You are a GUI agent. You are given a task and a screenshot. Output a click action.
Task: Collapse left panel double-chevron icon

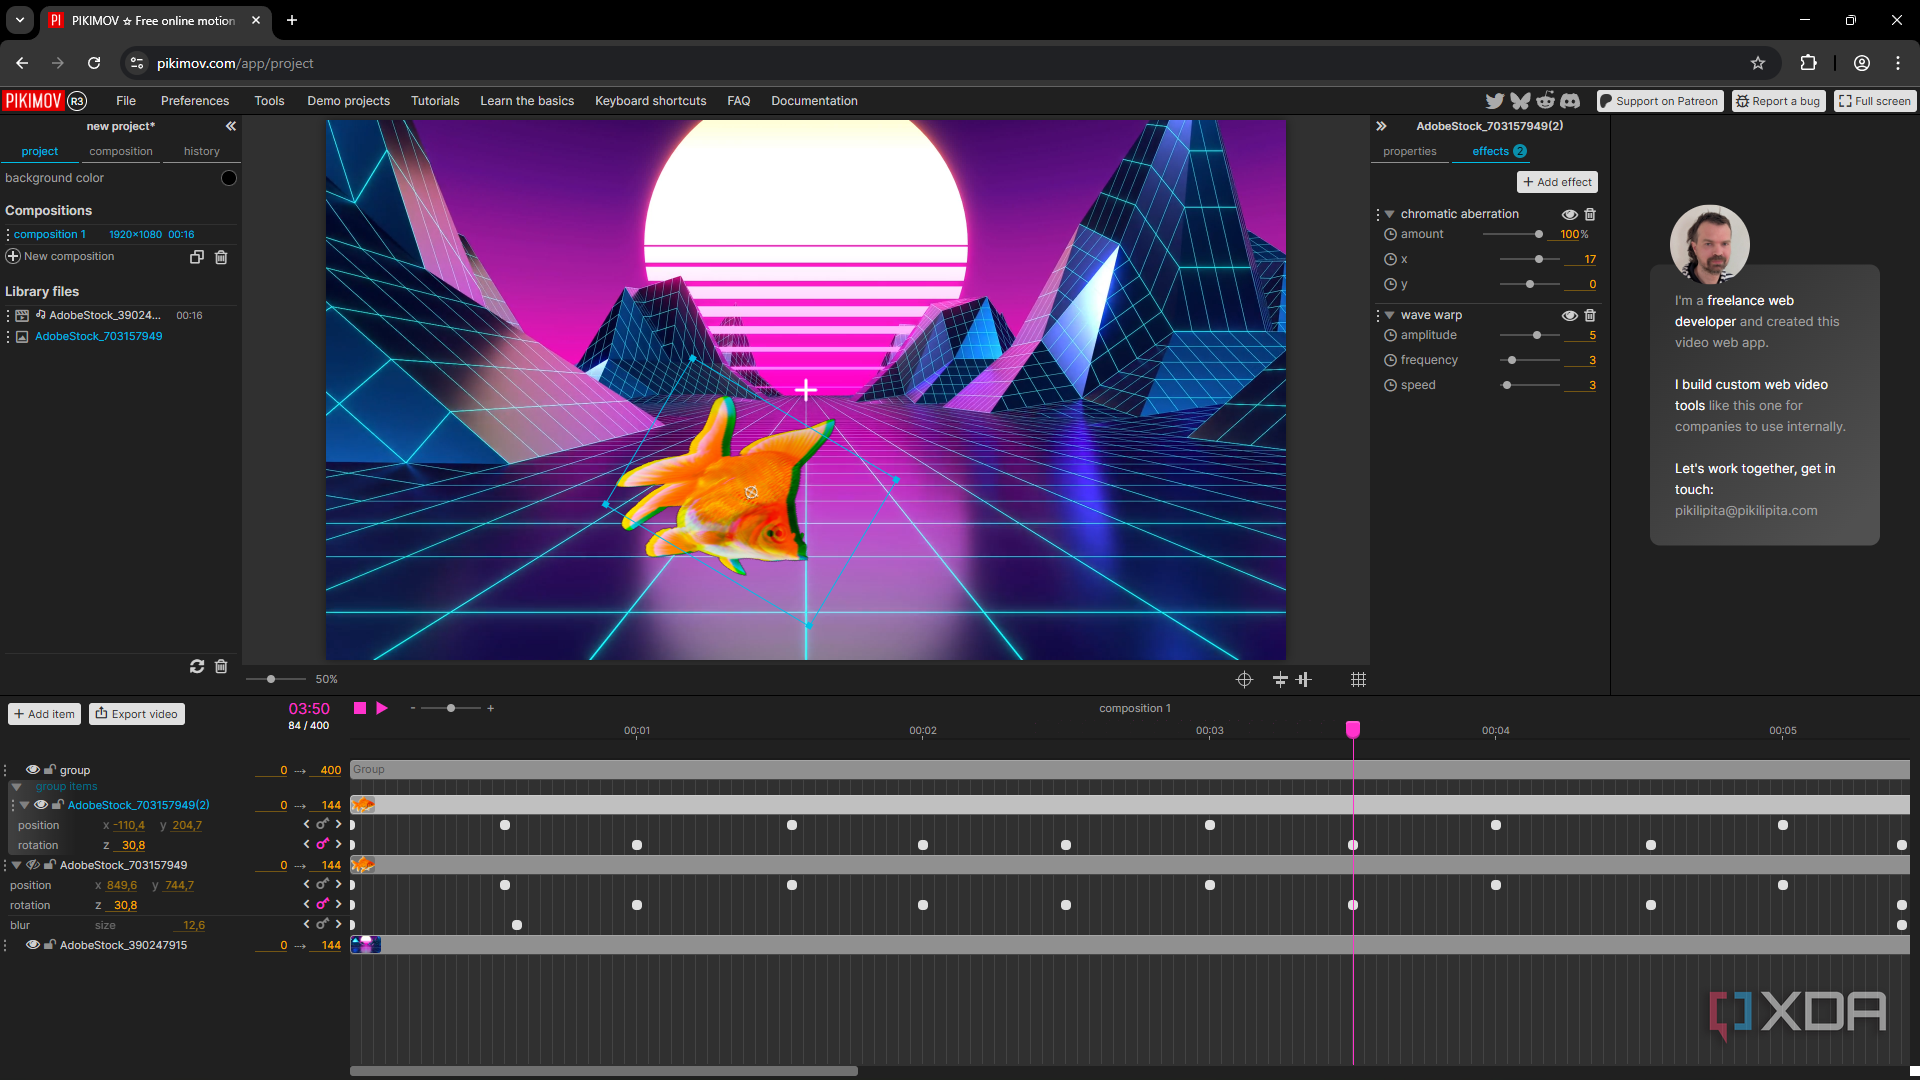click(x=231, y=126)
